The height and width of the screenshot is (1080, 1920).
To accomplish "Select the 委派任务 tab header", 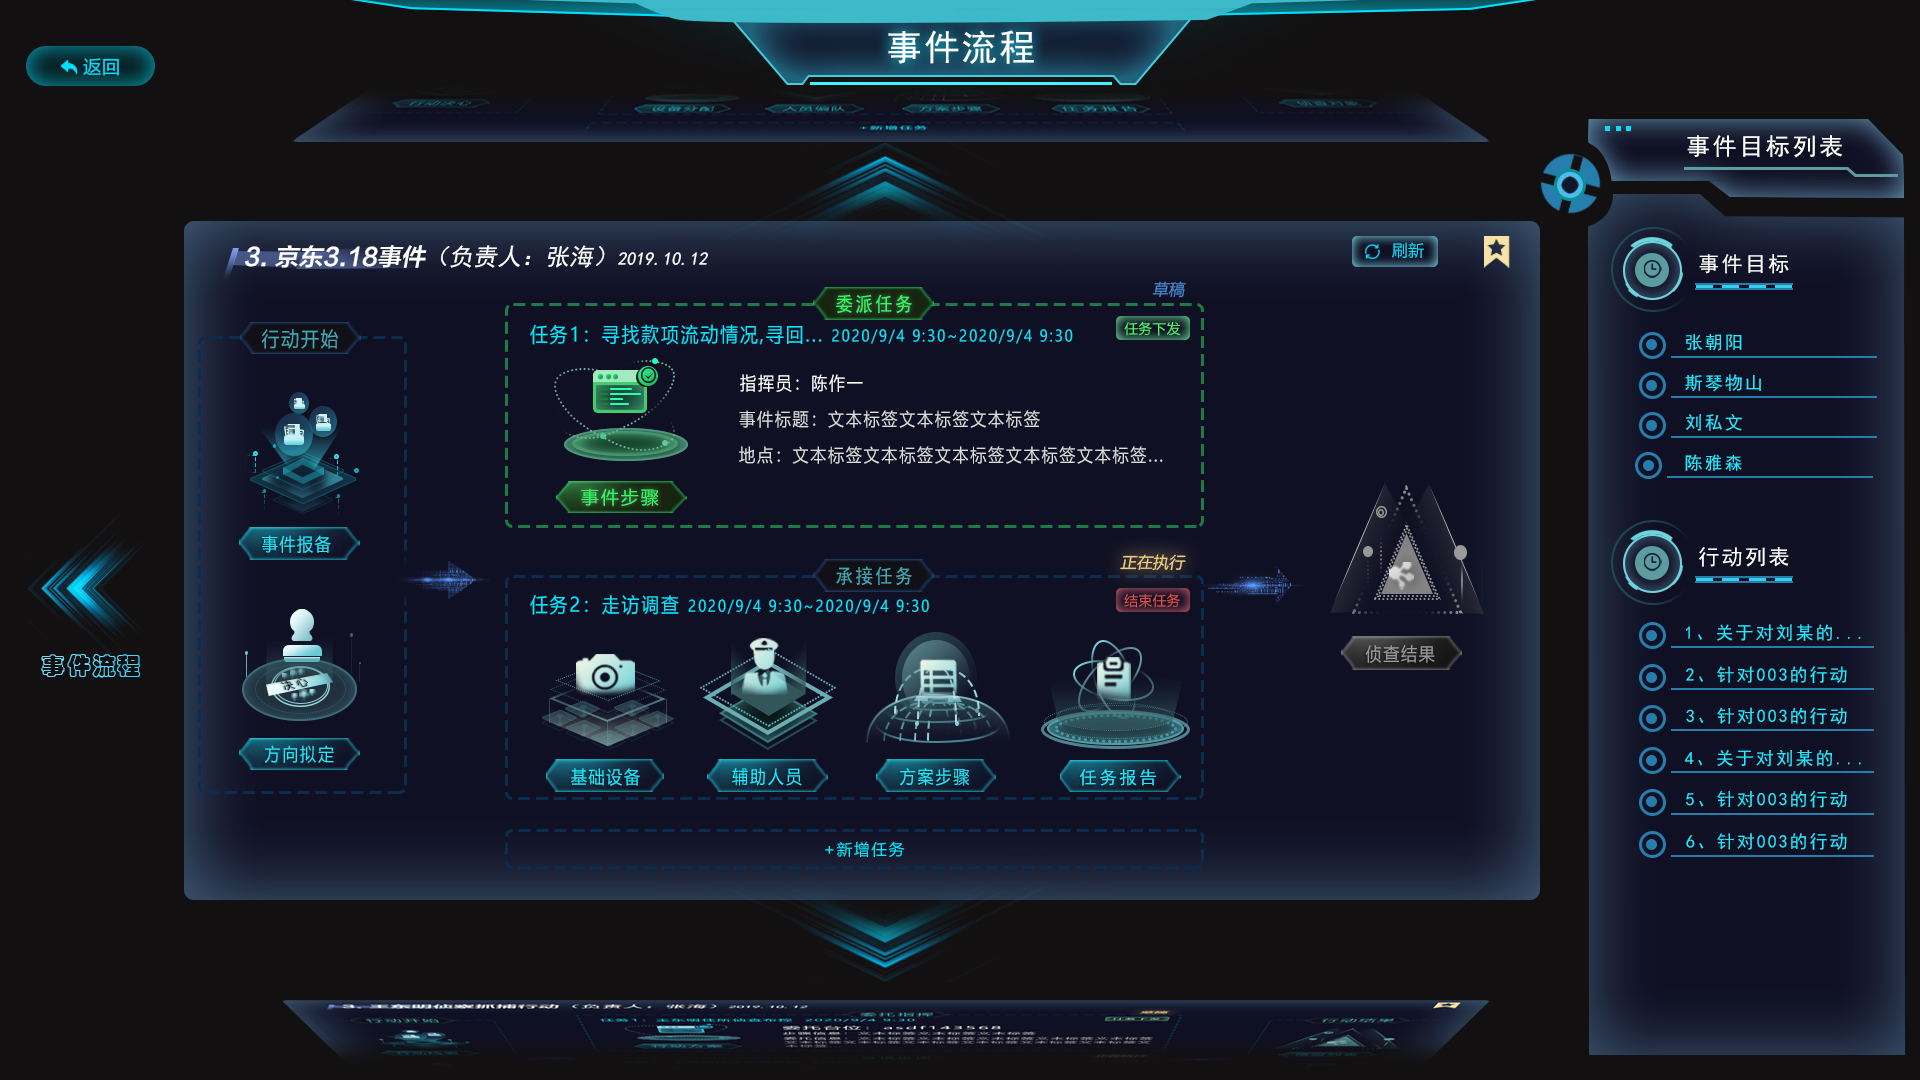I will click(x=874, y=304).
